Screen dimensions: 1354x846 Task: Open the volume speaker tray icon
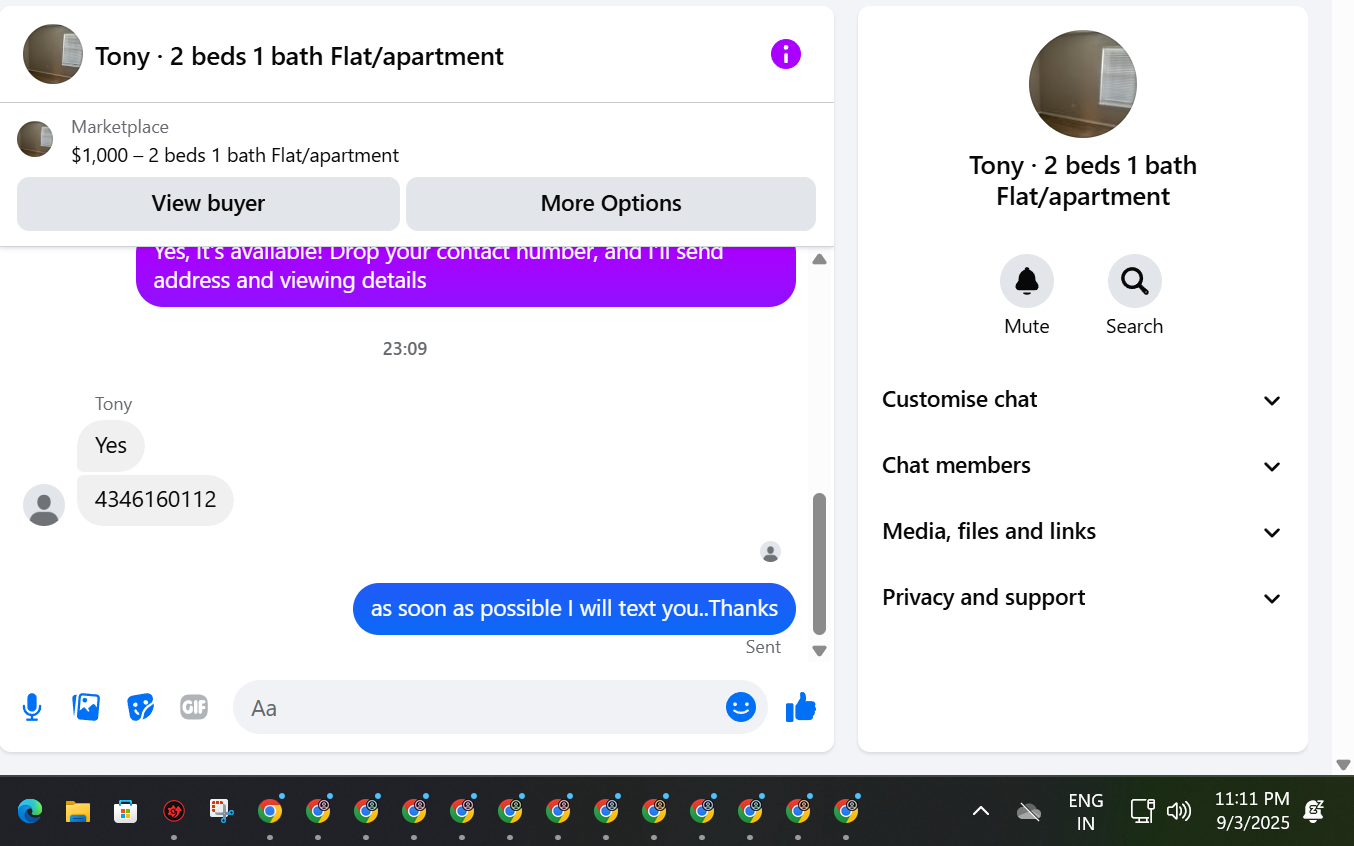(1179, 811)
